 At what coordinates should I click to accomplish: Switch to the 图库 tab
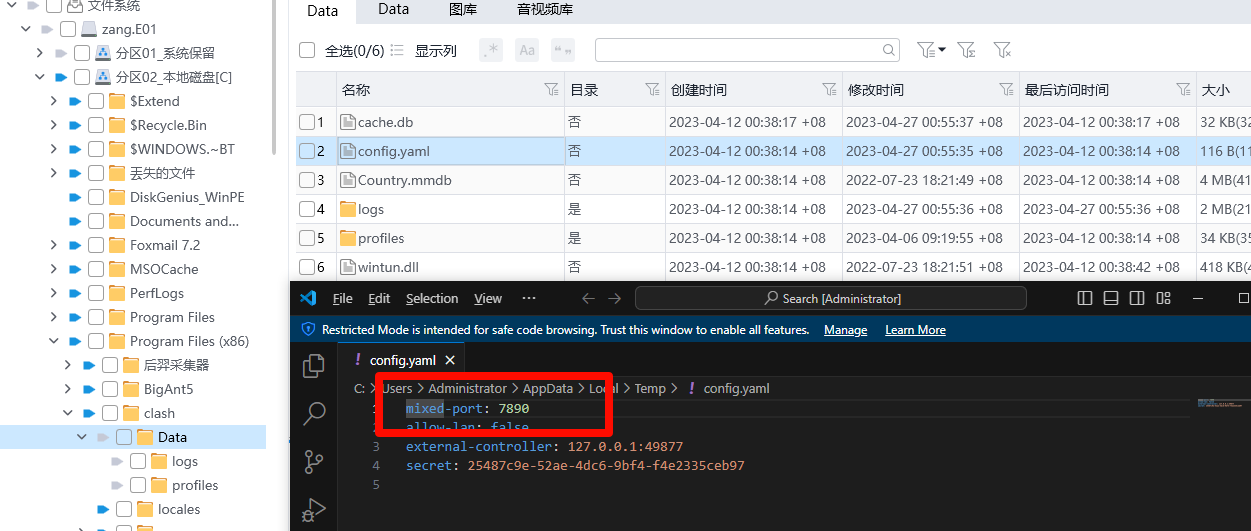[x=463, y=10]
